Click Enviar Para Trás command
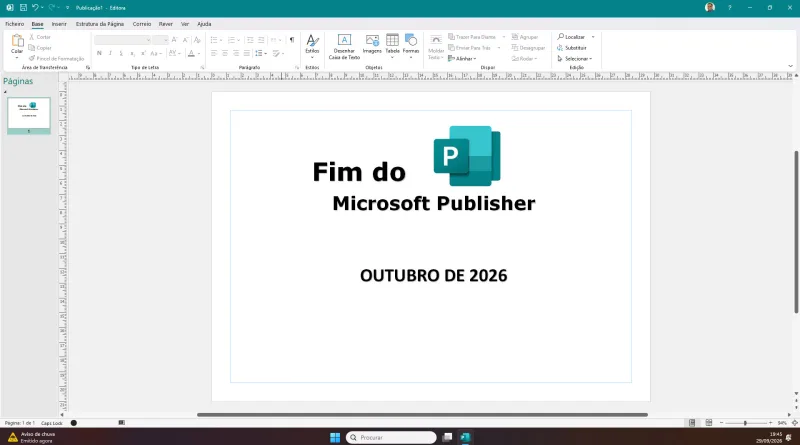 click(469, 48)
